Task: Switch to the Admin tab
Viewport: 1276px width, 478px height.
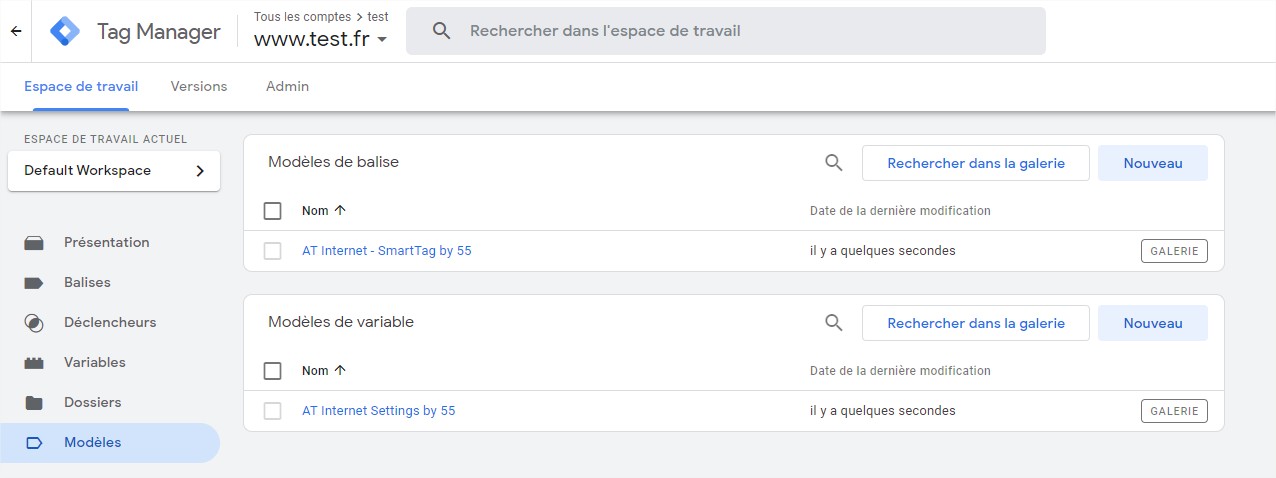Action: tap(287, 87)
